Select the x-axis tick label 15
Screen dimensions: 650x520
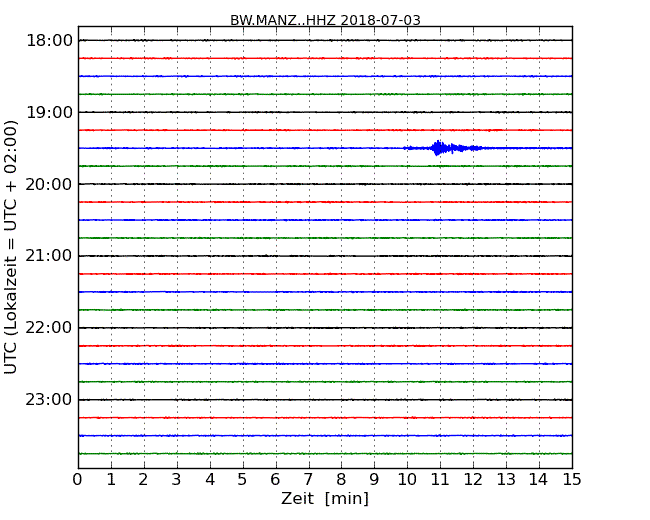[572, 479]
